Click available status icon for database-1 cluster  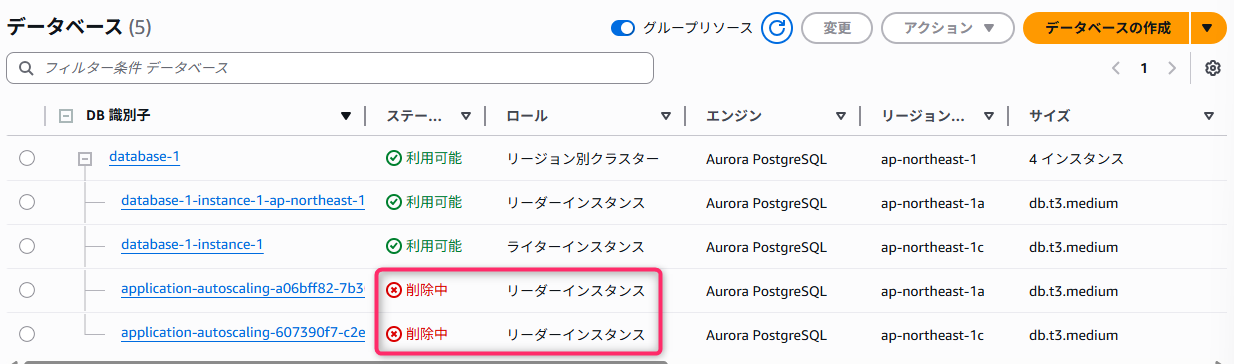point(394,158)
